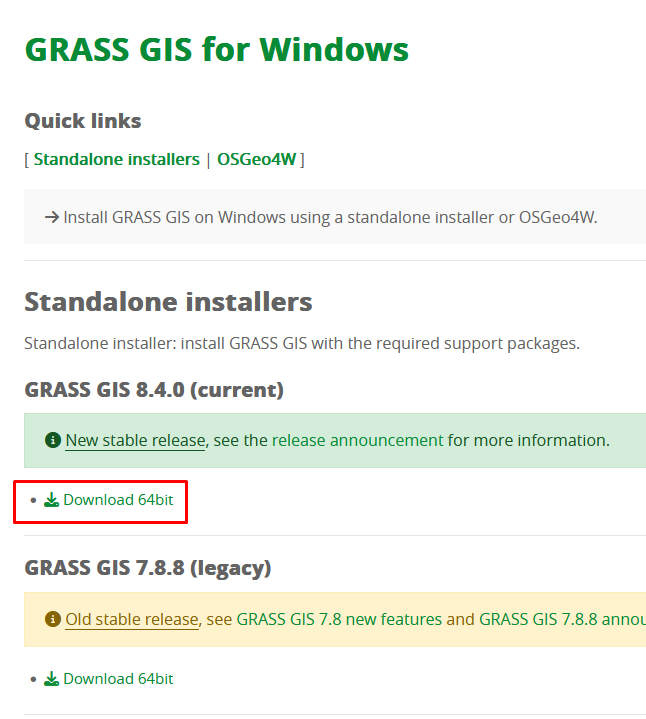The width and height of the screenshot is (646, 719).
Task: Click the Standalone installers section heading
Action: (168, 301)
